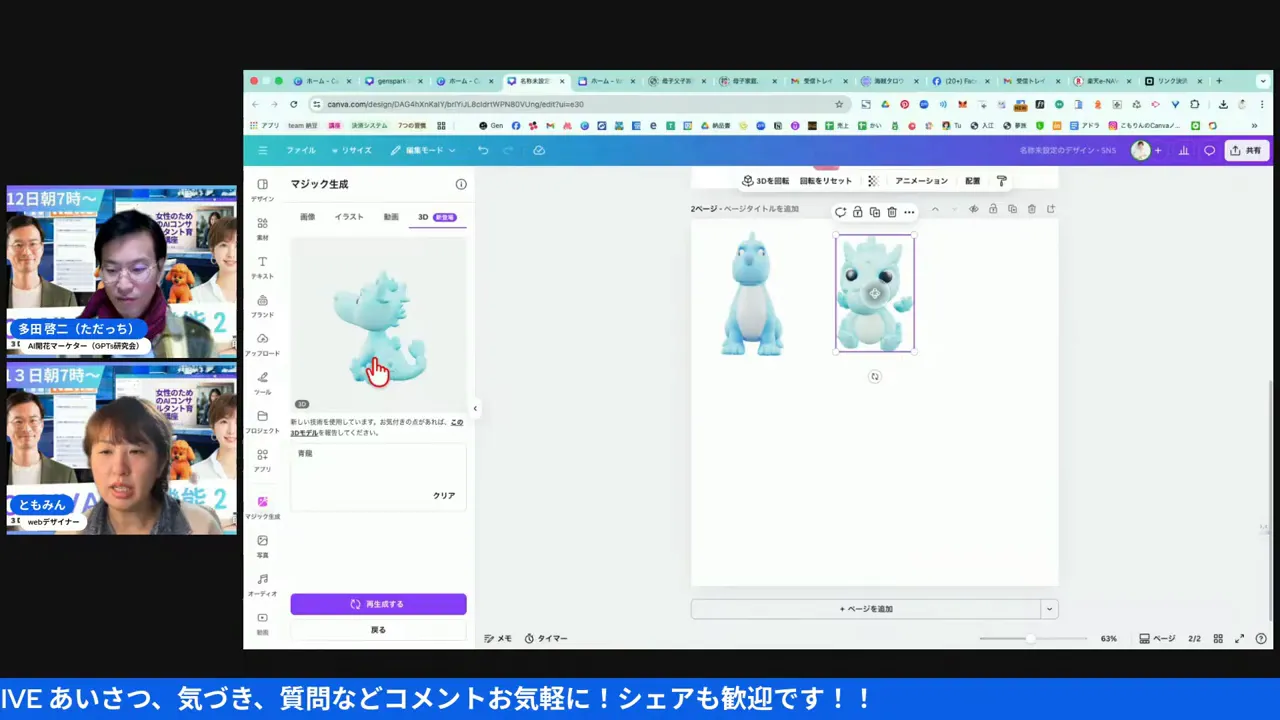Switch to full screen presentation view

[x=1239, y=638]
